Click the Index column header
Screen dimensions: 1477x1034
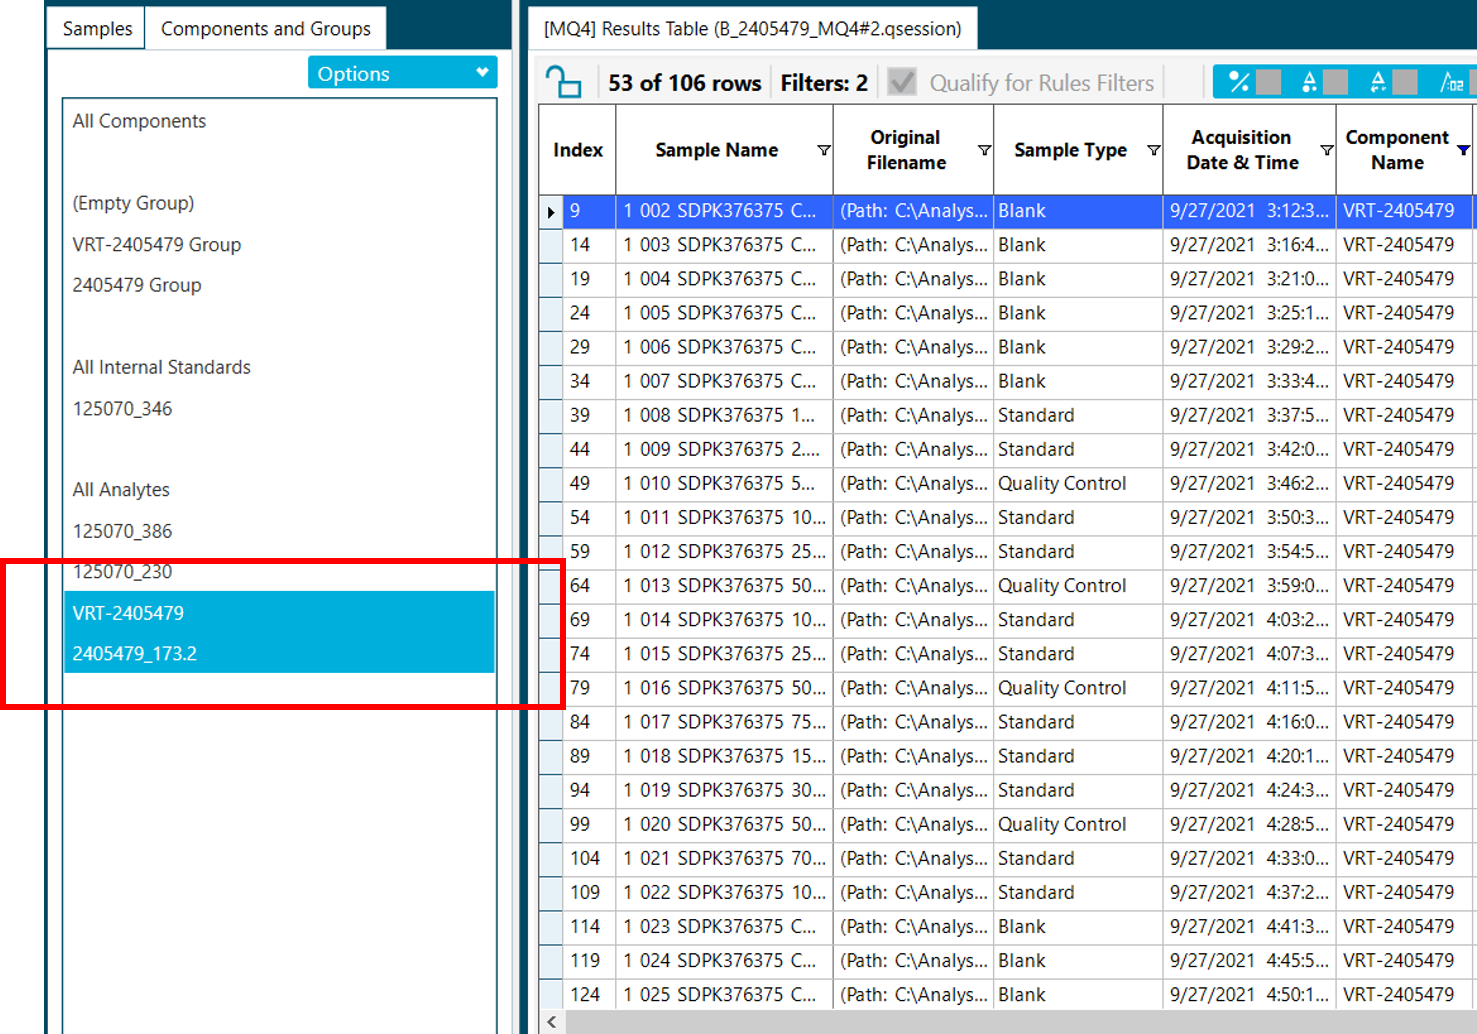pos(578,150)
